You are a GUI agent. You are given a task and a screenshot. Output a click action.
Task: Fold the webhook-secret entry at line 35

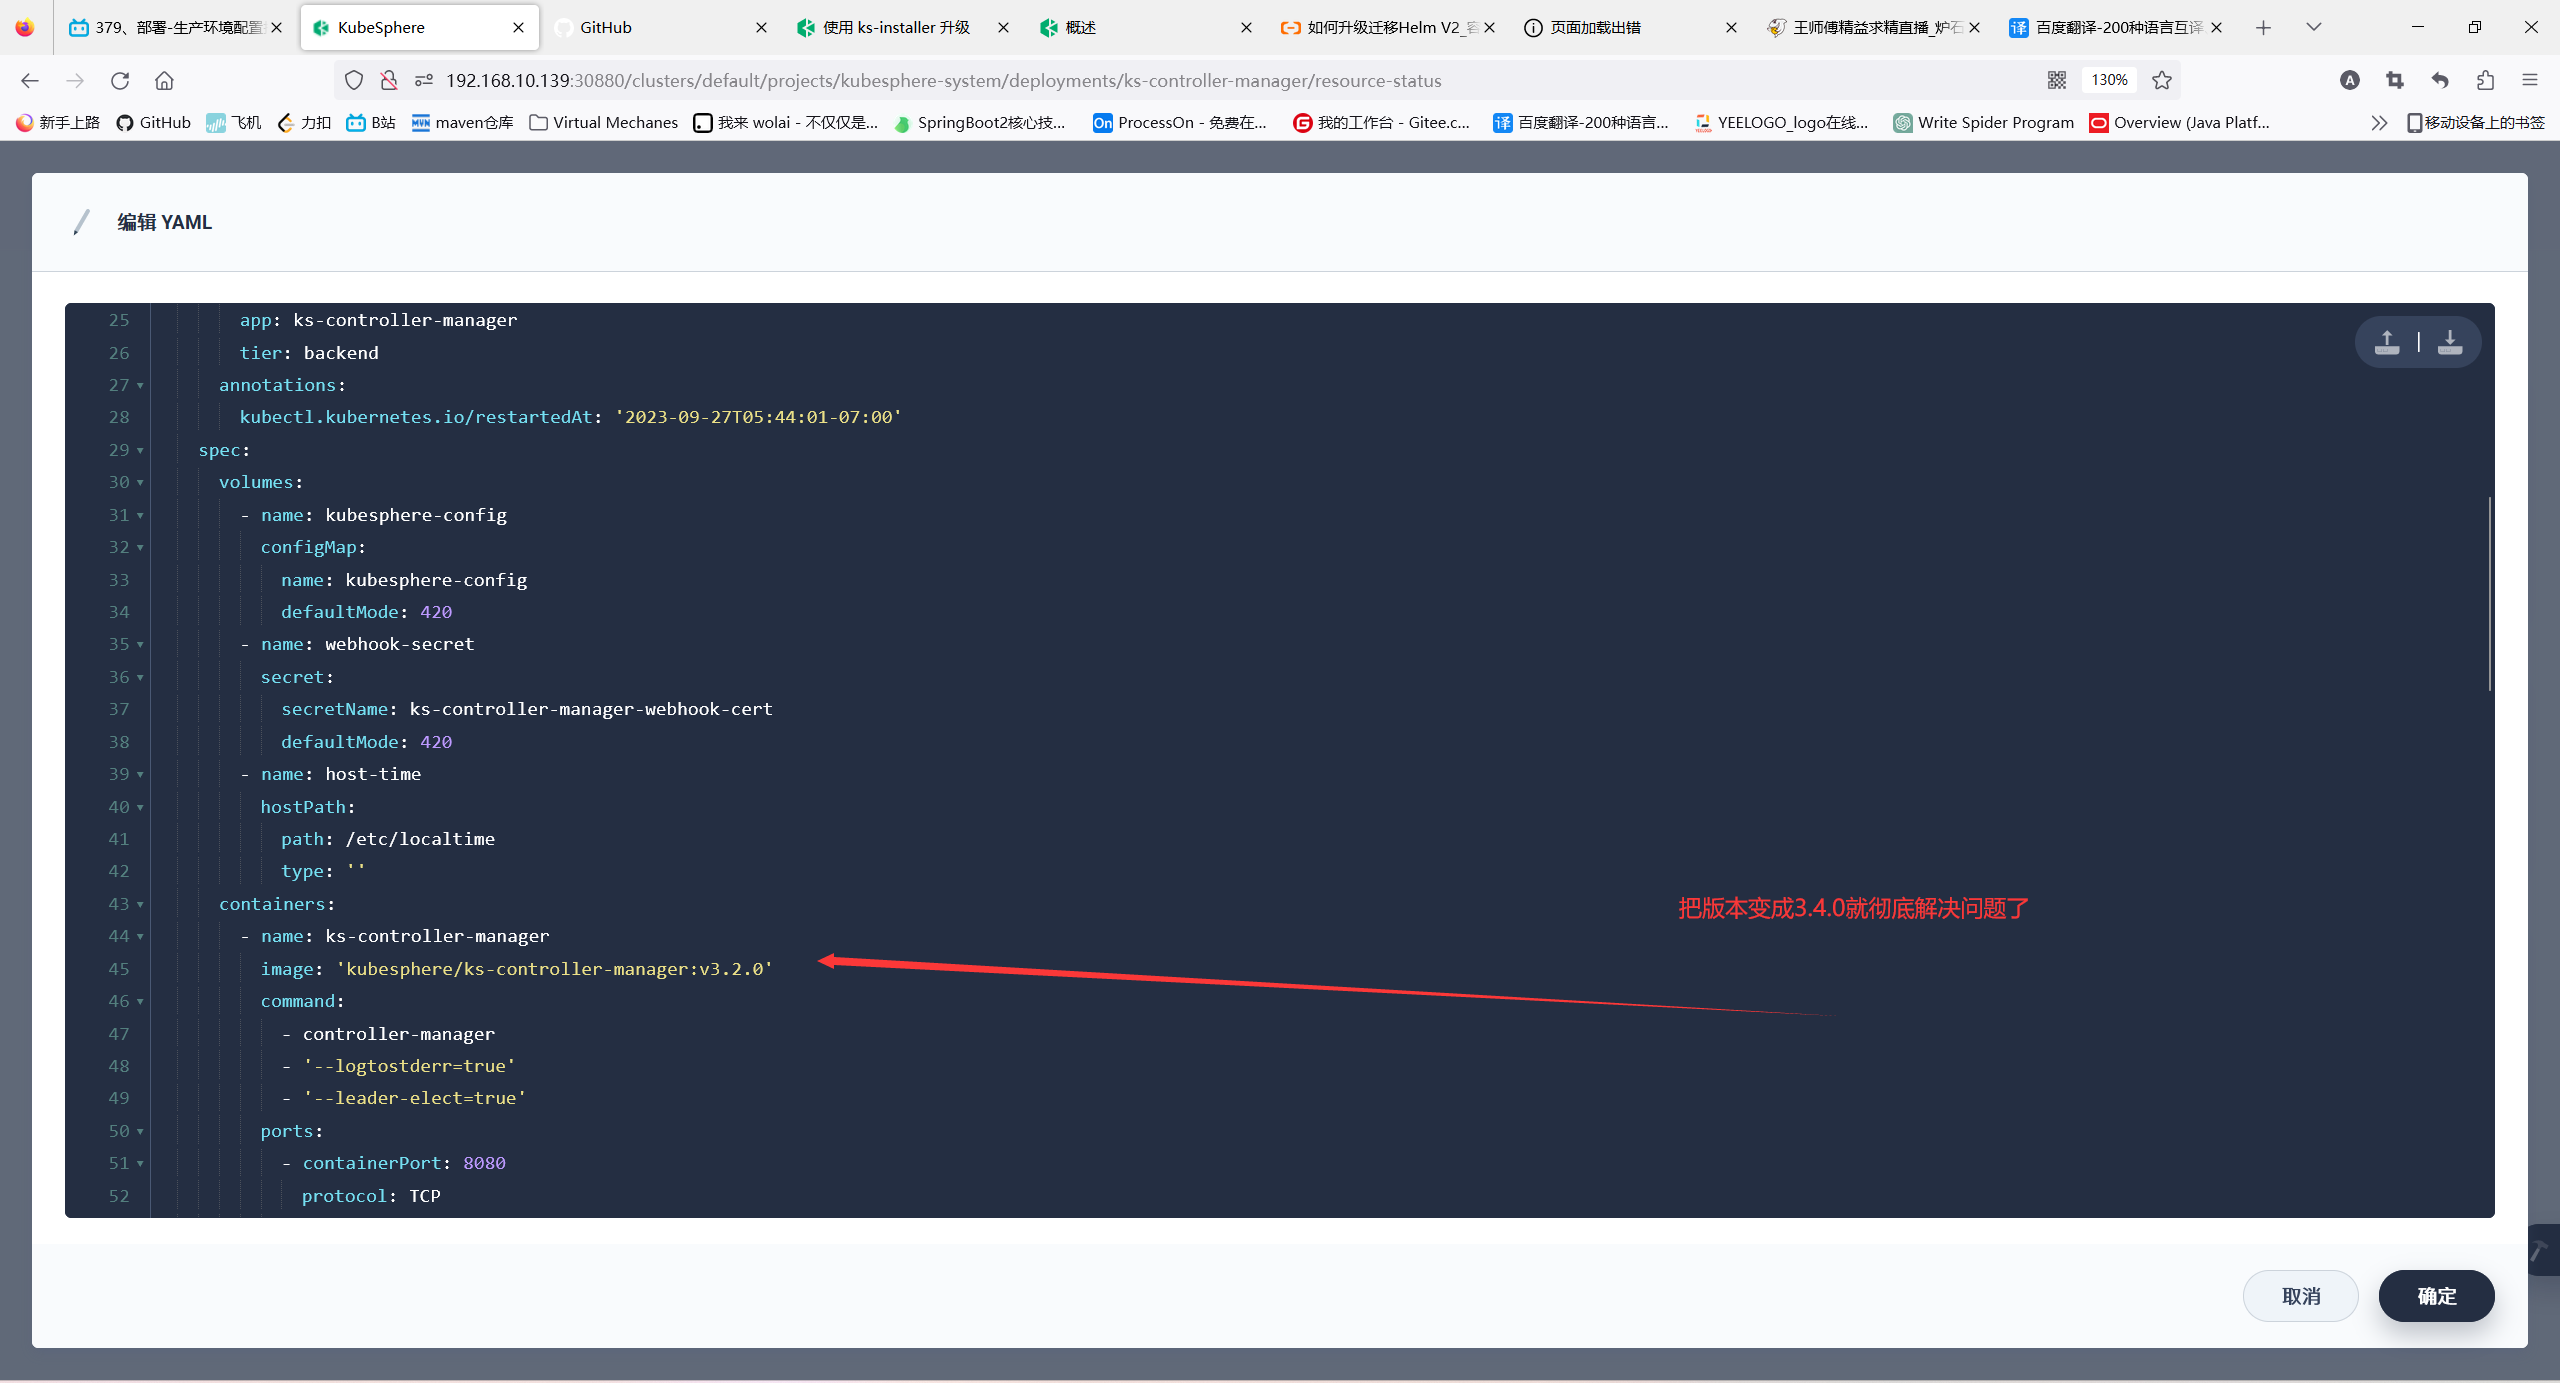point(140,645)
